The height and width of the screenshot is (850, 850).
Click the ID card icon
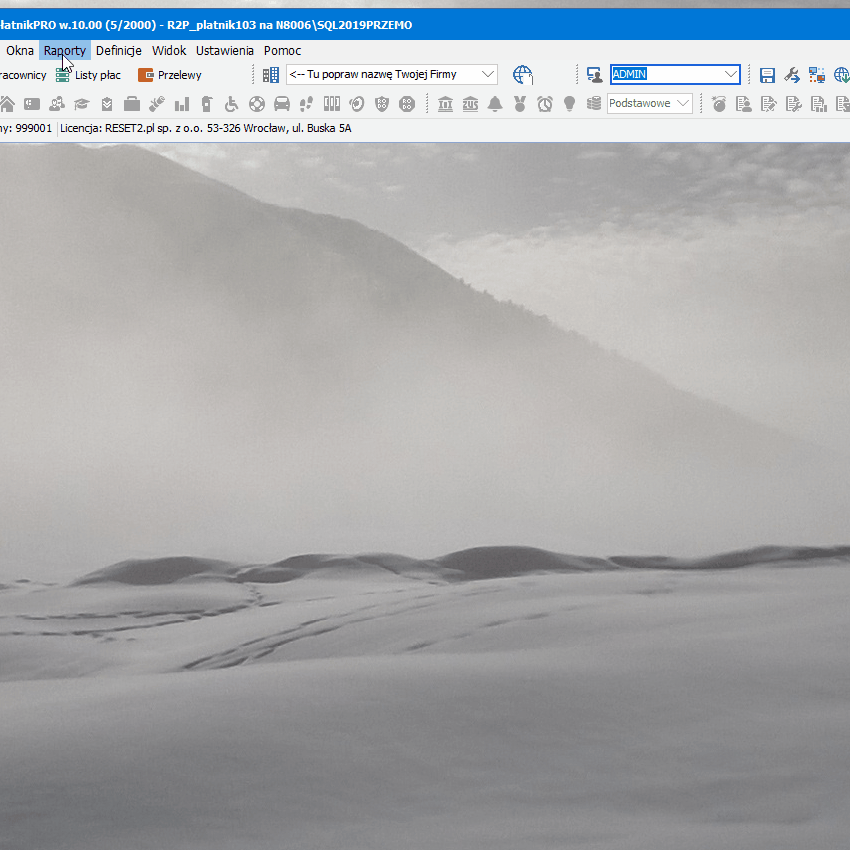click(x=32, y=104)
